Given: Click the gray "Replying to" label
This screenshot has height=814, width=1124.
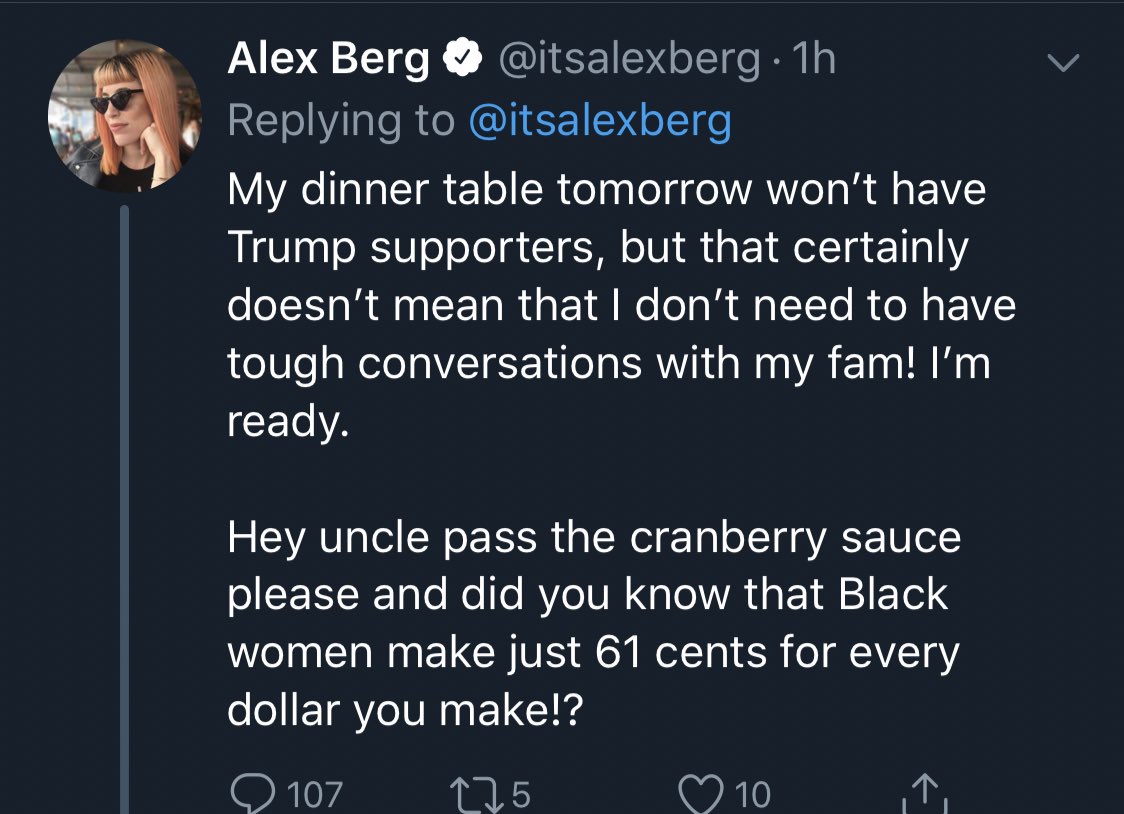Looking at the screenshot, I should point(340,120).
